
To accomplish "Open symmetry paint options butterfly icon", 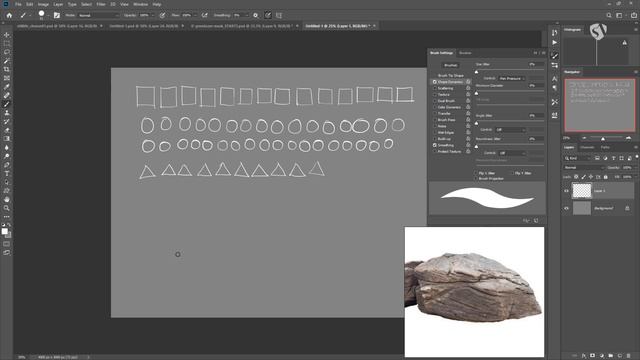I will click(x=279, y=16).
